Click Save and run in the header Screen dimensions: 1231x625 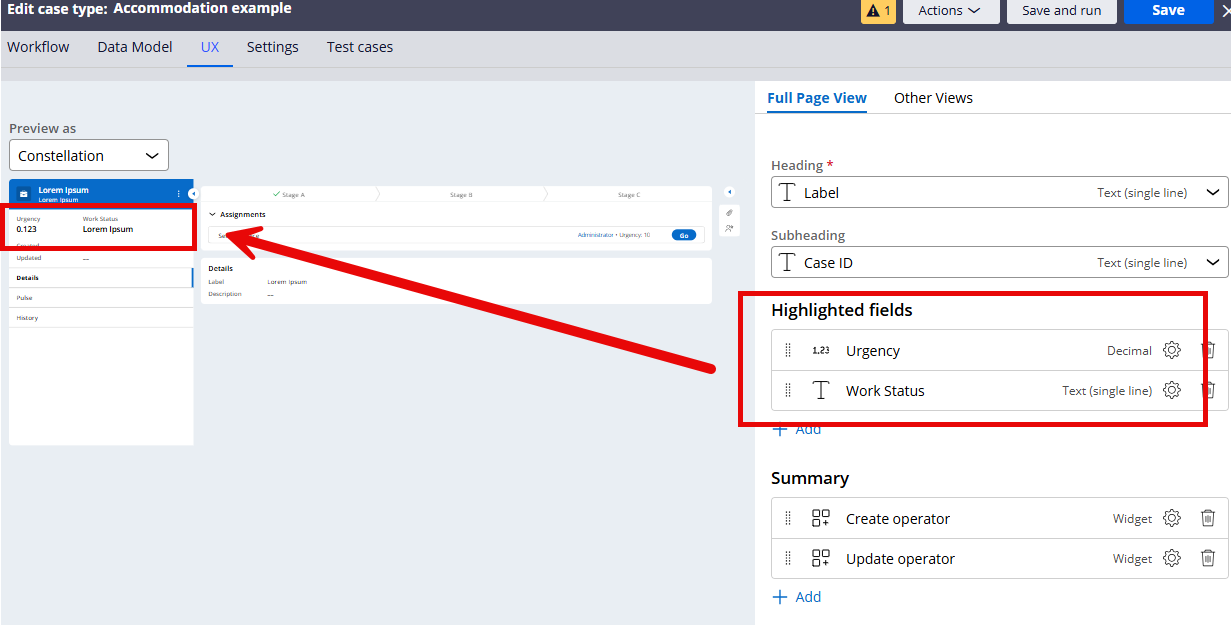point(1062,12)
